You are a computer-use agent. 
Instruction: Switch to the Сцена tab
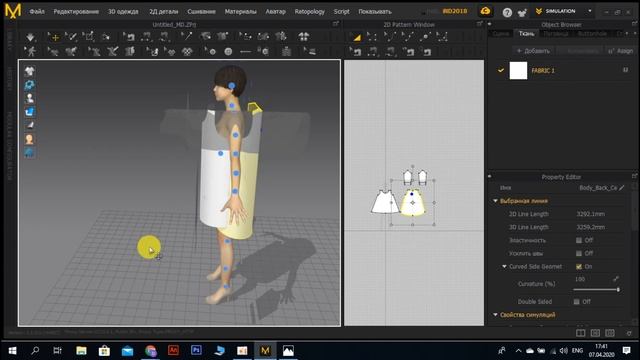501,34
